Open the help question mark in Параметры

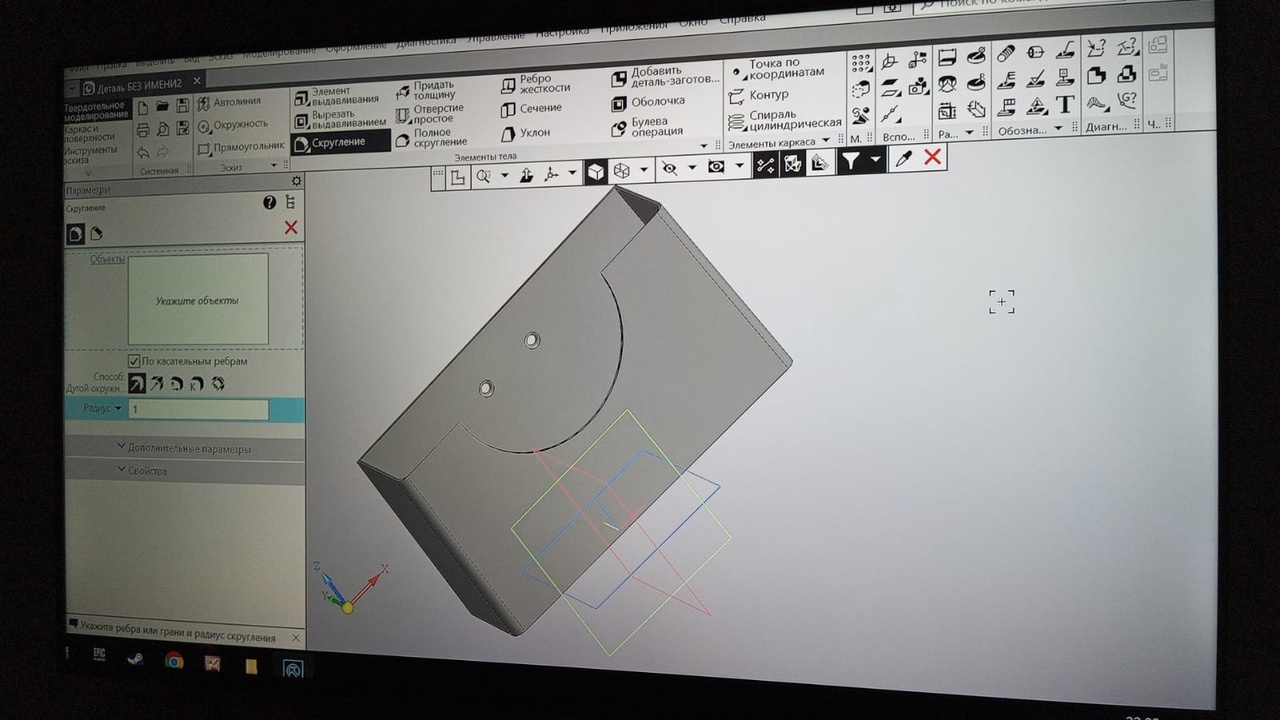tap(269, 202)
